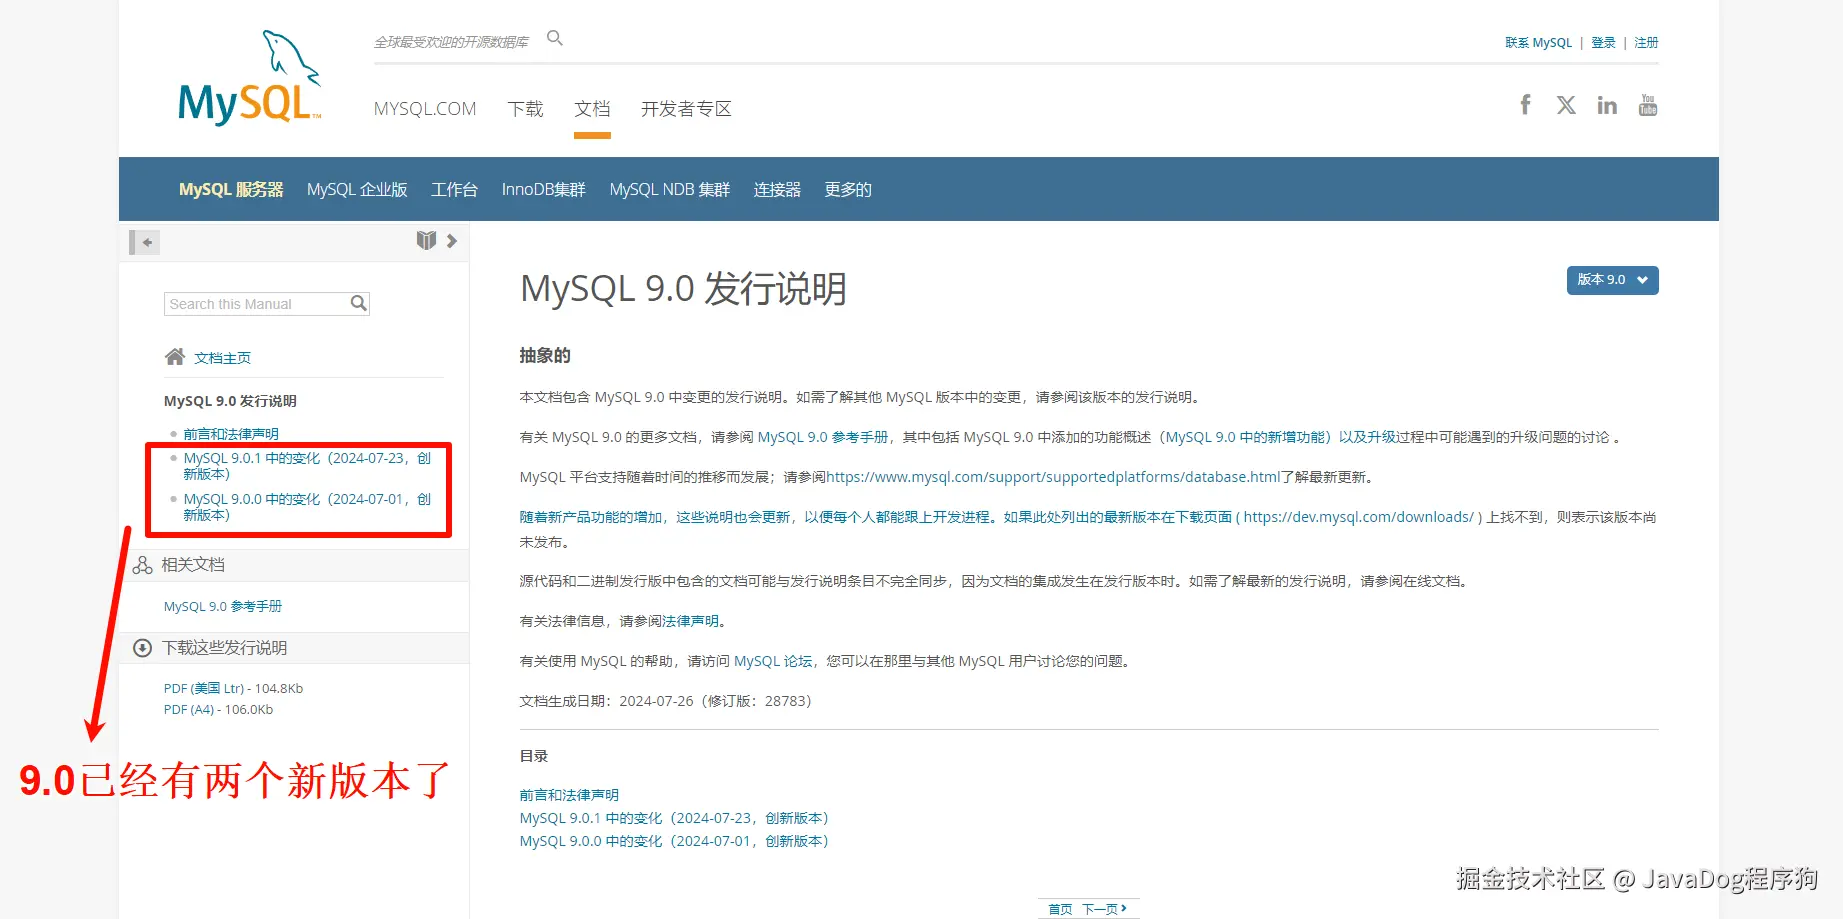Open 前言和法律声明 in the sidebar
The width and height of the screenshot is (1843, 919).
coord(231,434)
